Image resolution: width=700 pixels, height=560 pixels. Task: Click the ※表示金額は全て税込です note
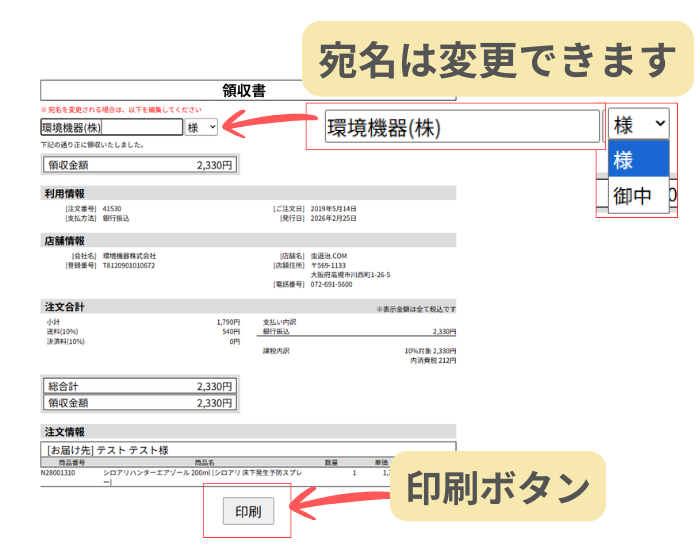[x=416, y=309]
